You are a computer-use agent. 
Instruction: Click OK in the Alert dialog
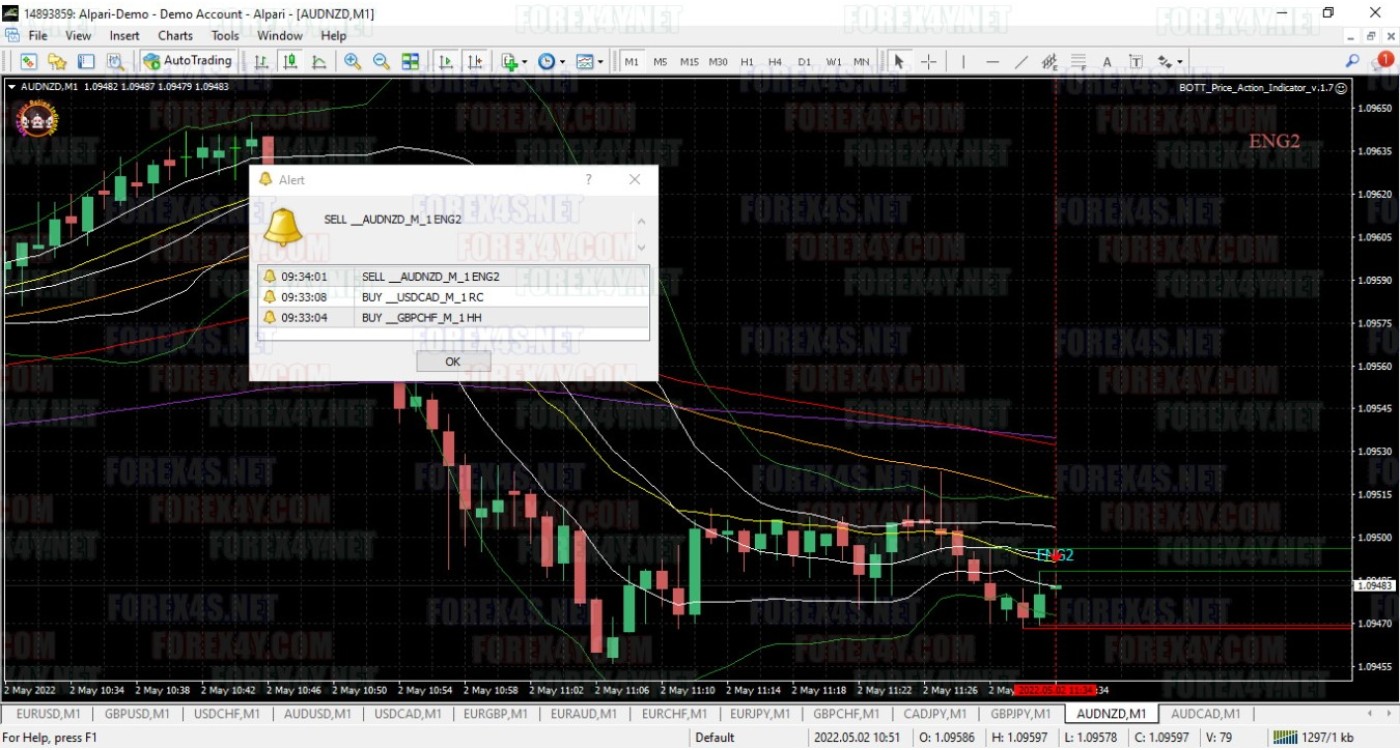pyautogui.click(x=453, y=361)
